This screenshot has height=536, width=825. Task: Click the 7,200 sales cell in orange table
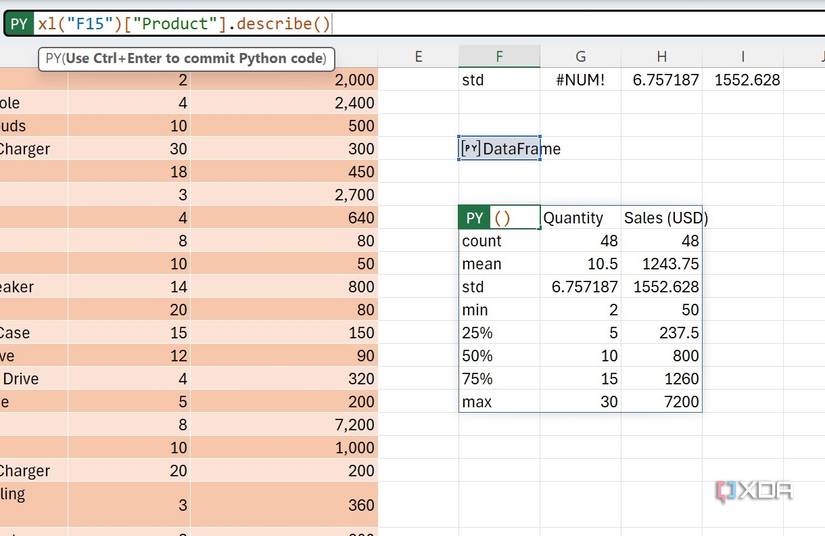[284, 424]
